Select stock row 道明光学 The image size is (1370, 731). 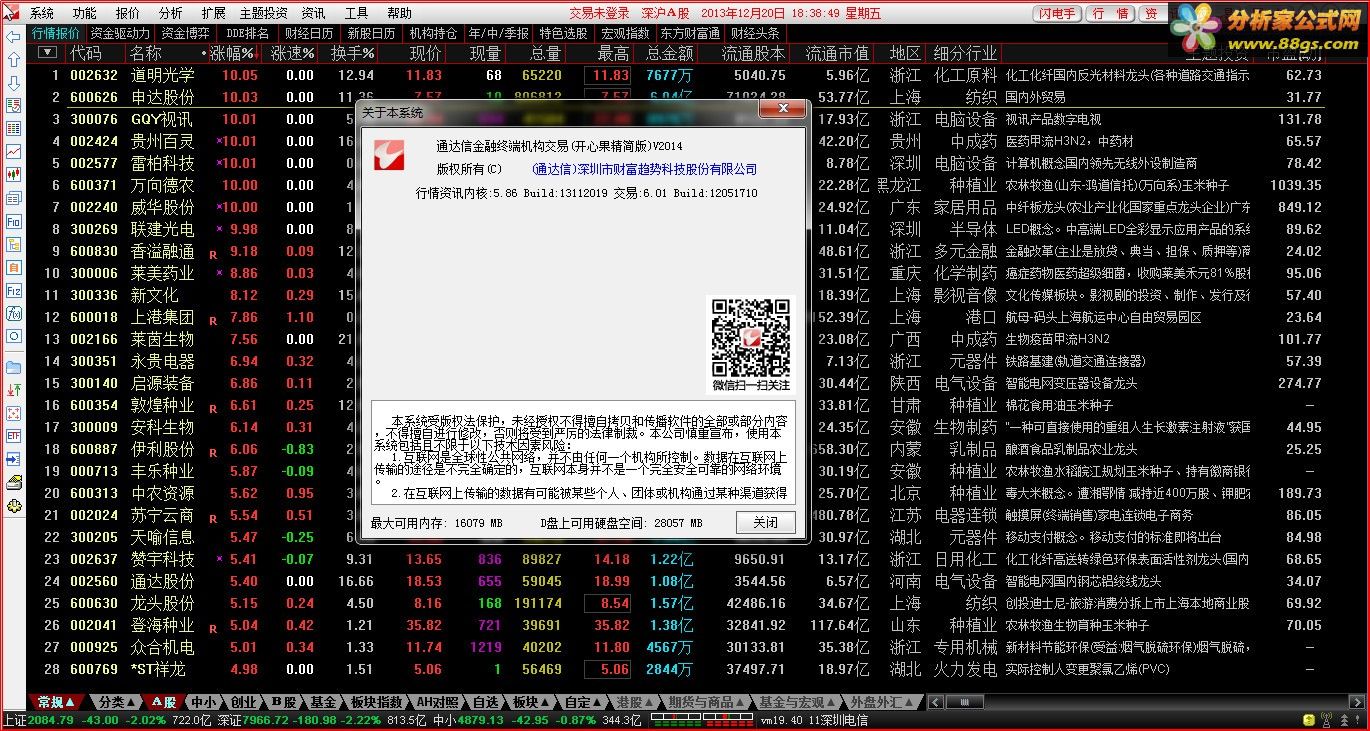(675, 75)
